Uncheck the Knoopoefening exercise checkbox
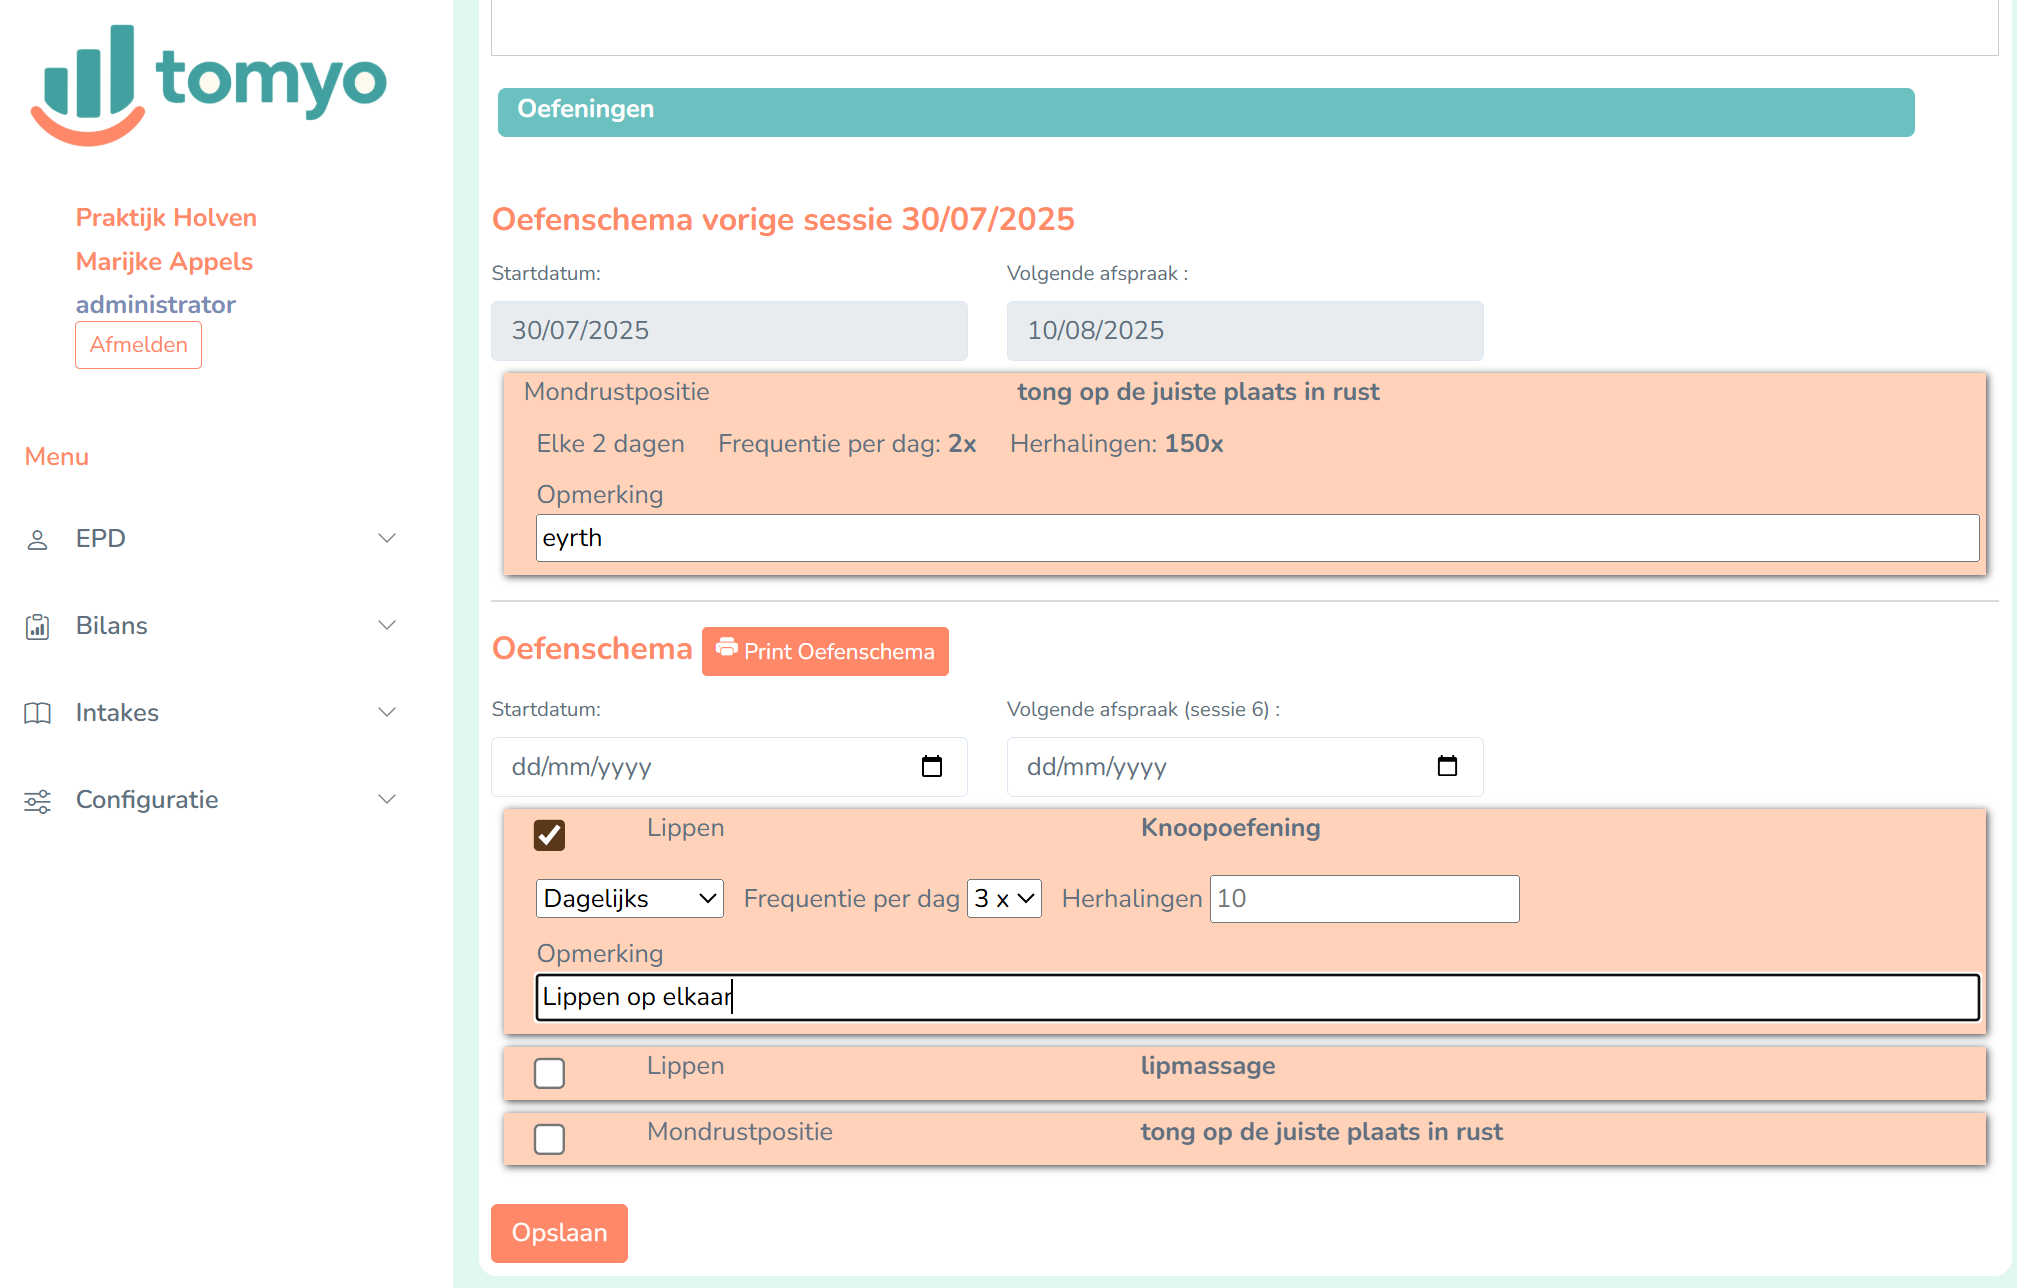Screen dimensions: 2017x1288 tap(549, 835)
